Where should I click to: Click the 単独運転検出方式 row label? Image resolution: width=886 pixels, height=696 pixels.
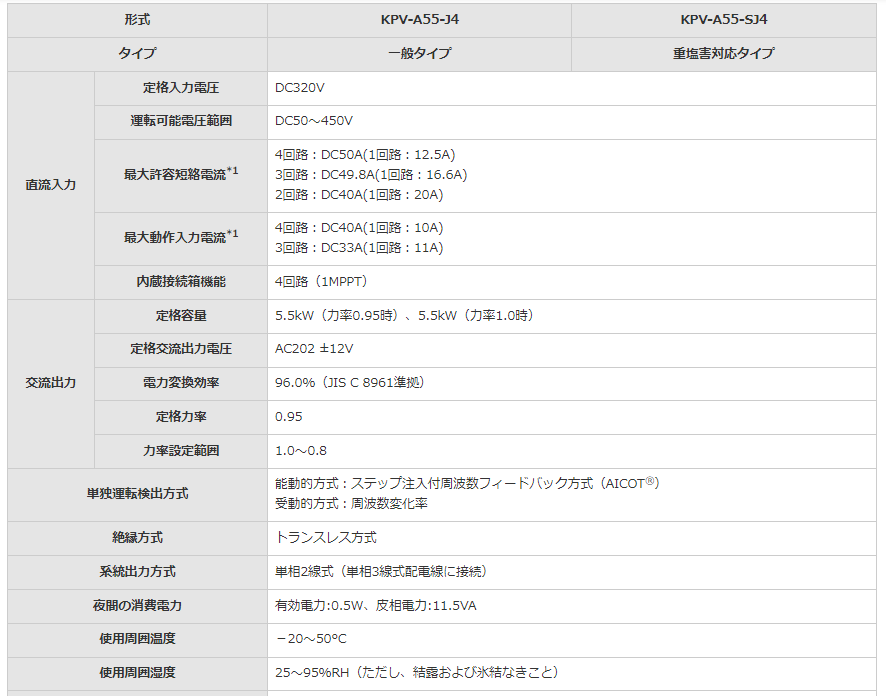[137, 494]
